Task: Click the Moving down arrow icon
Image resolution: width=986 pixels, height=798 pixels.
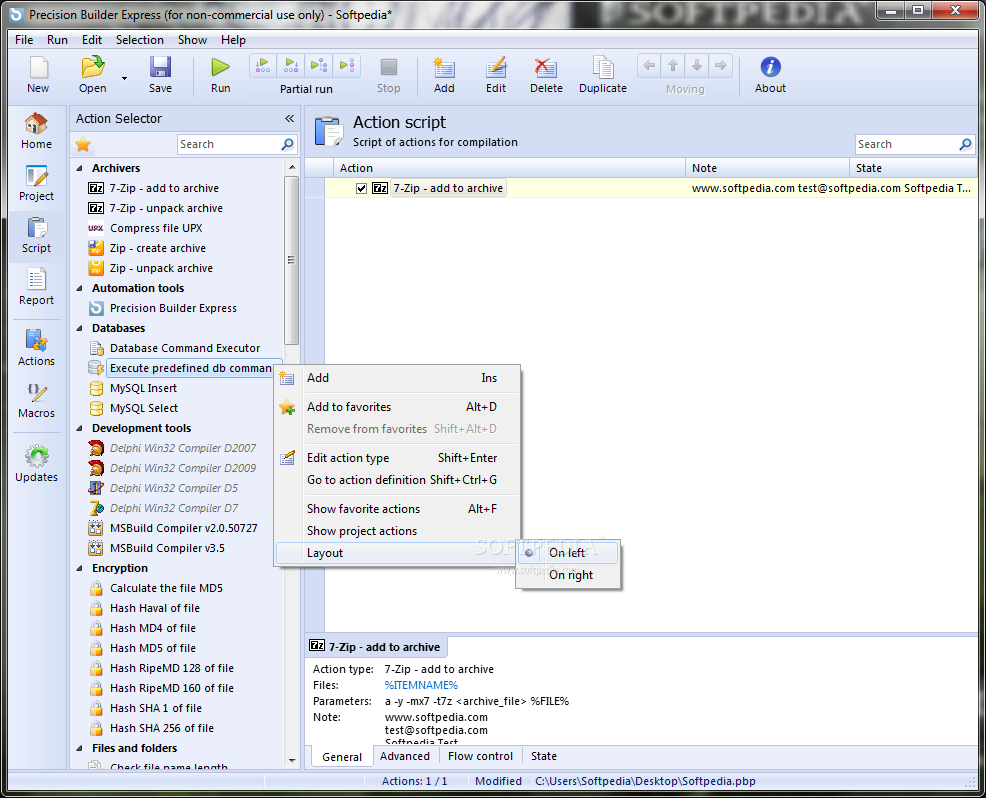Action: point(697,65)
